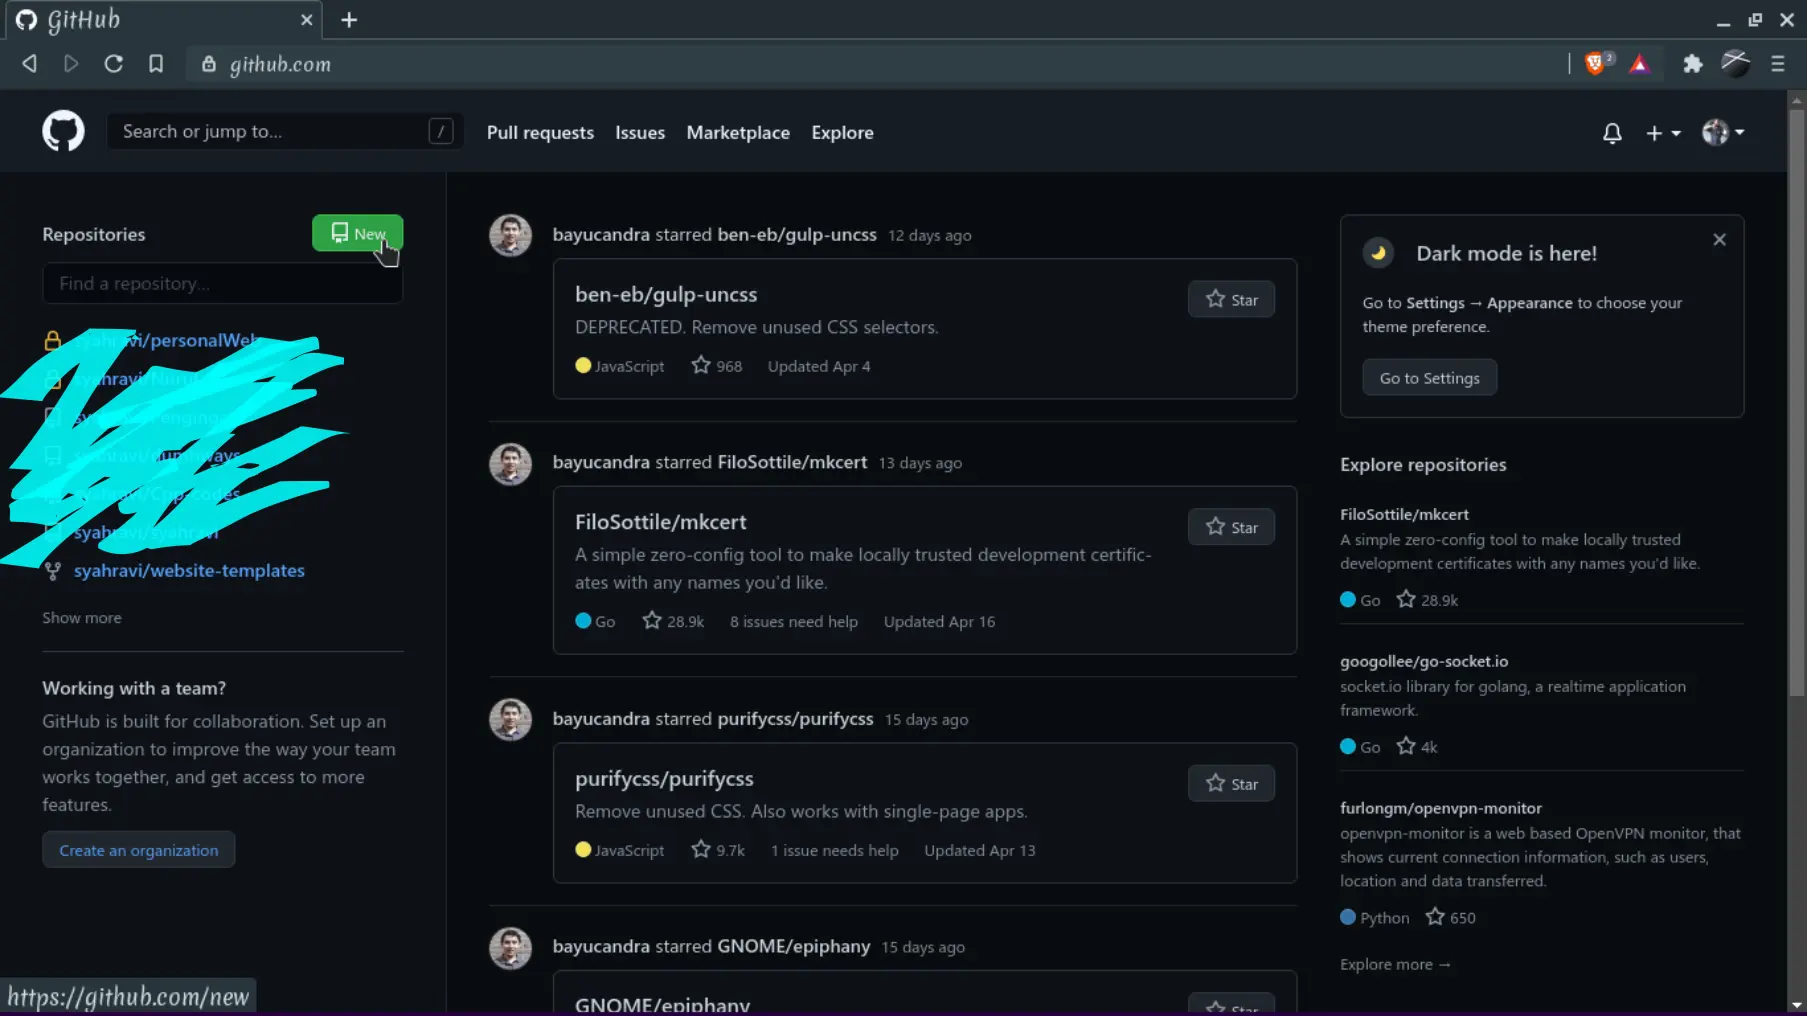Screen dimensions: 1807x1016
Task: Open the notifications bell
Action: [1612, 133]
